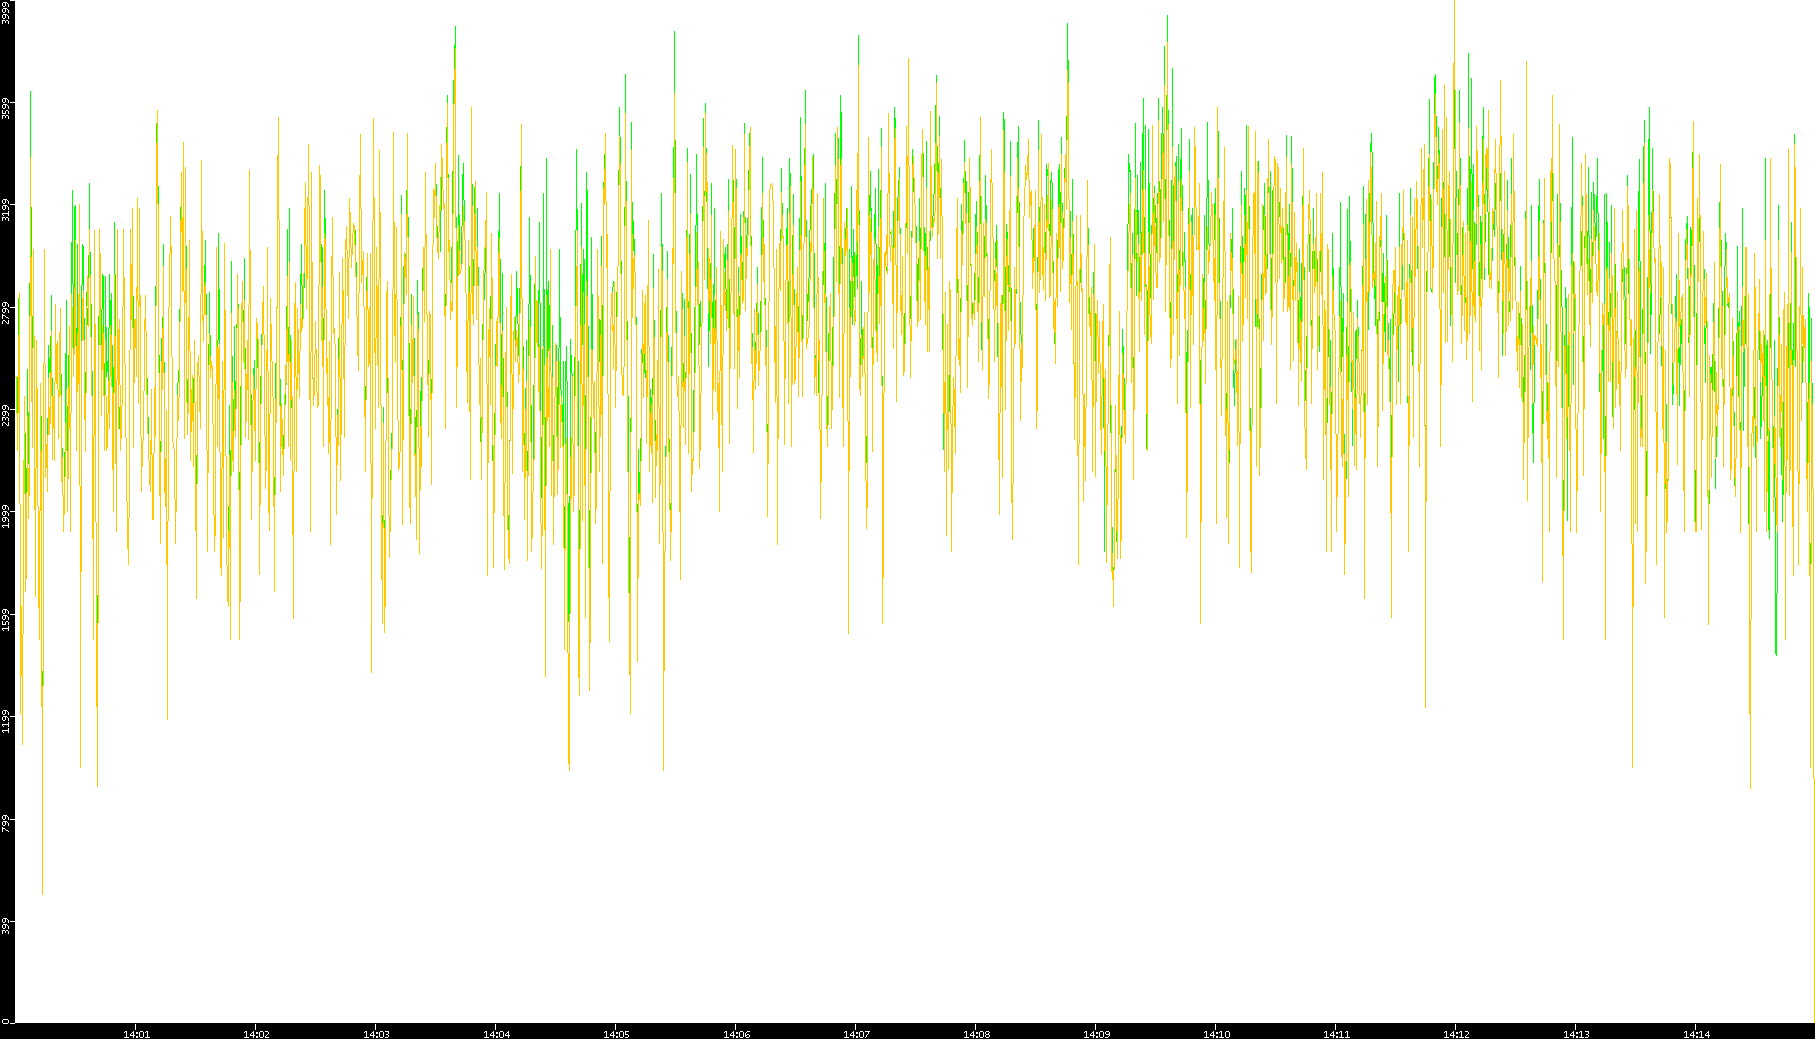Click the 1199 label on vertical axis
This screenshot has height=1039, width=1815.
point(6,720)
